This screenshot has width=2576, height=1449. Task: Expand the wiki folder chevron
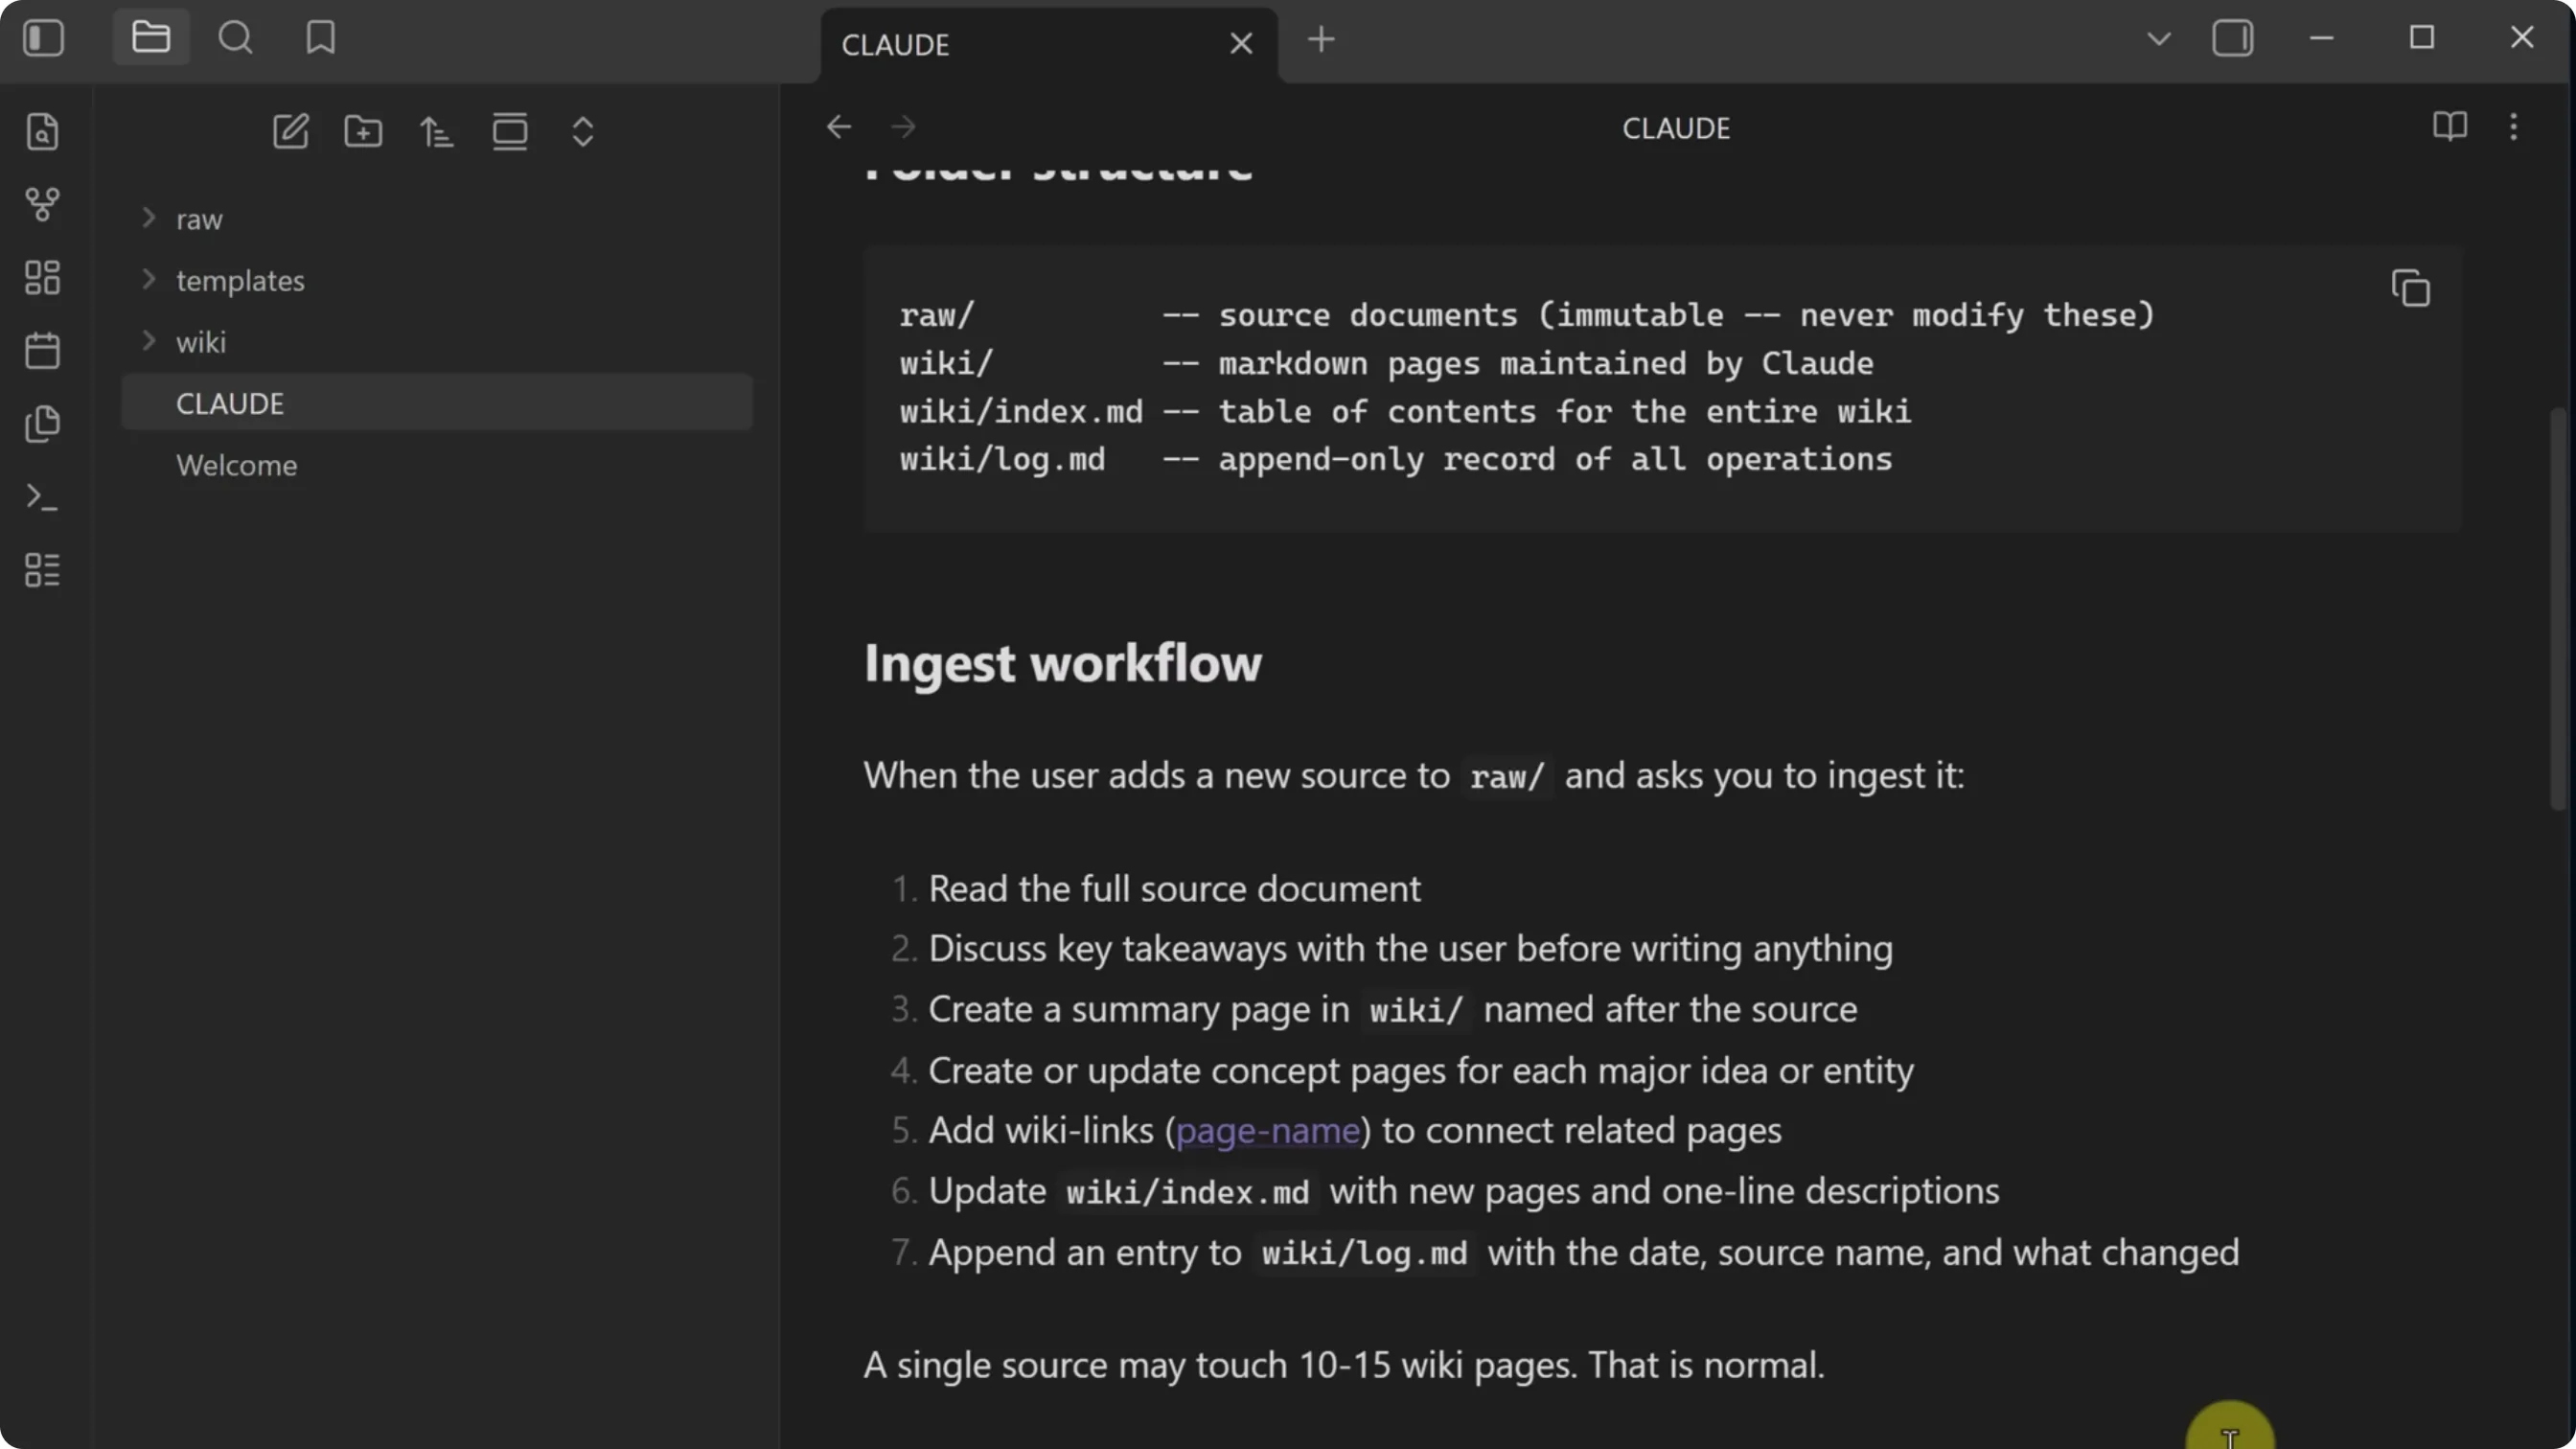(149, 341)
